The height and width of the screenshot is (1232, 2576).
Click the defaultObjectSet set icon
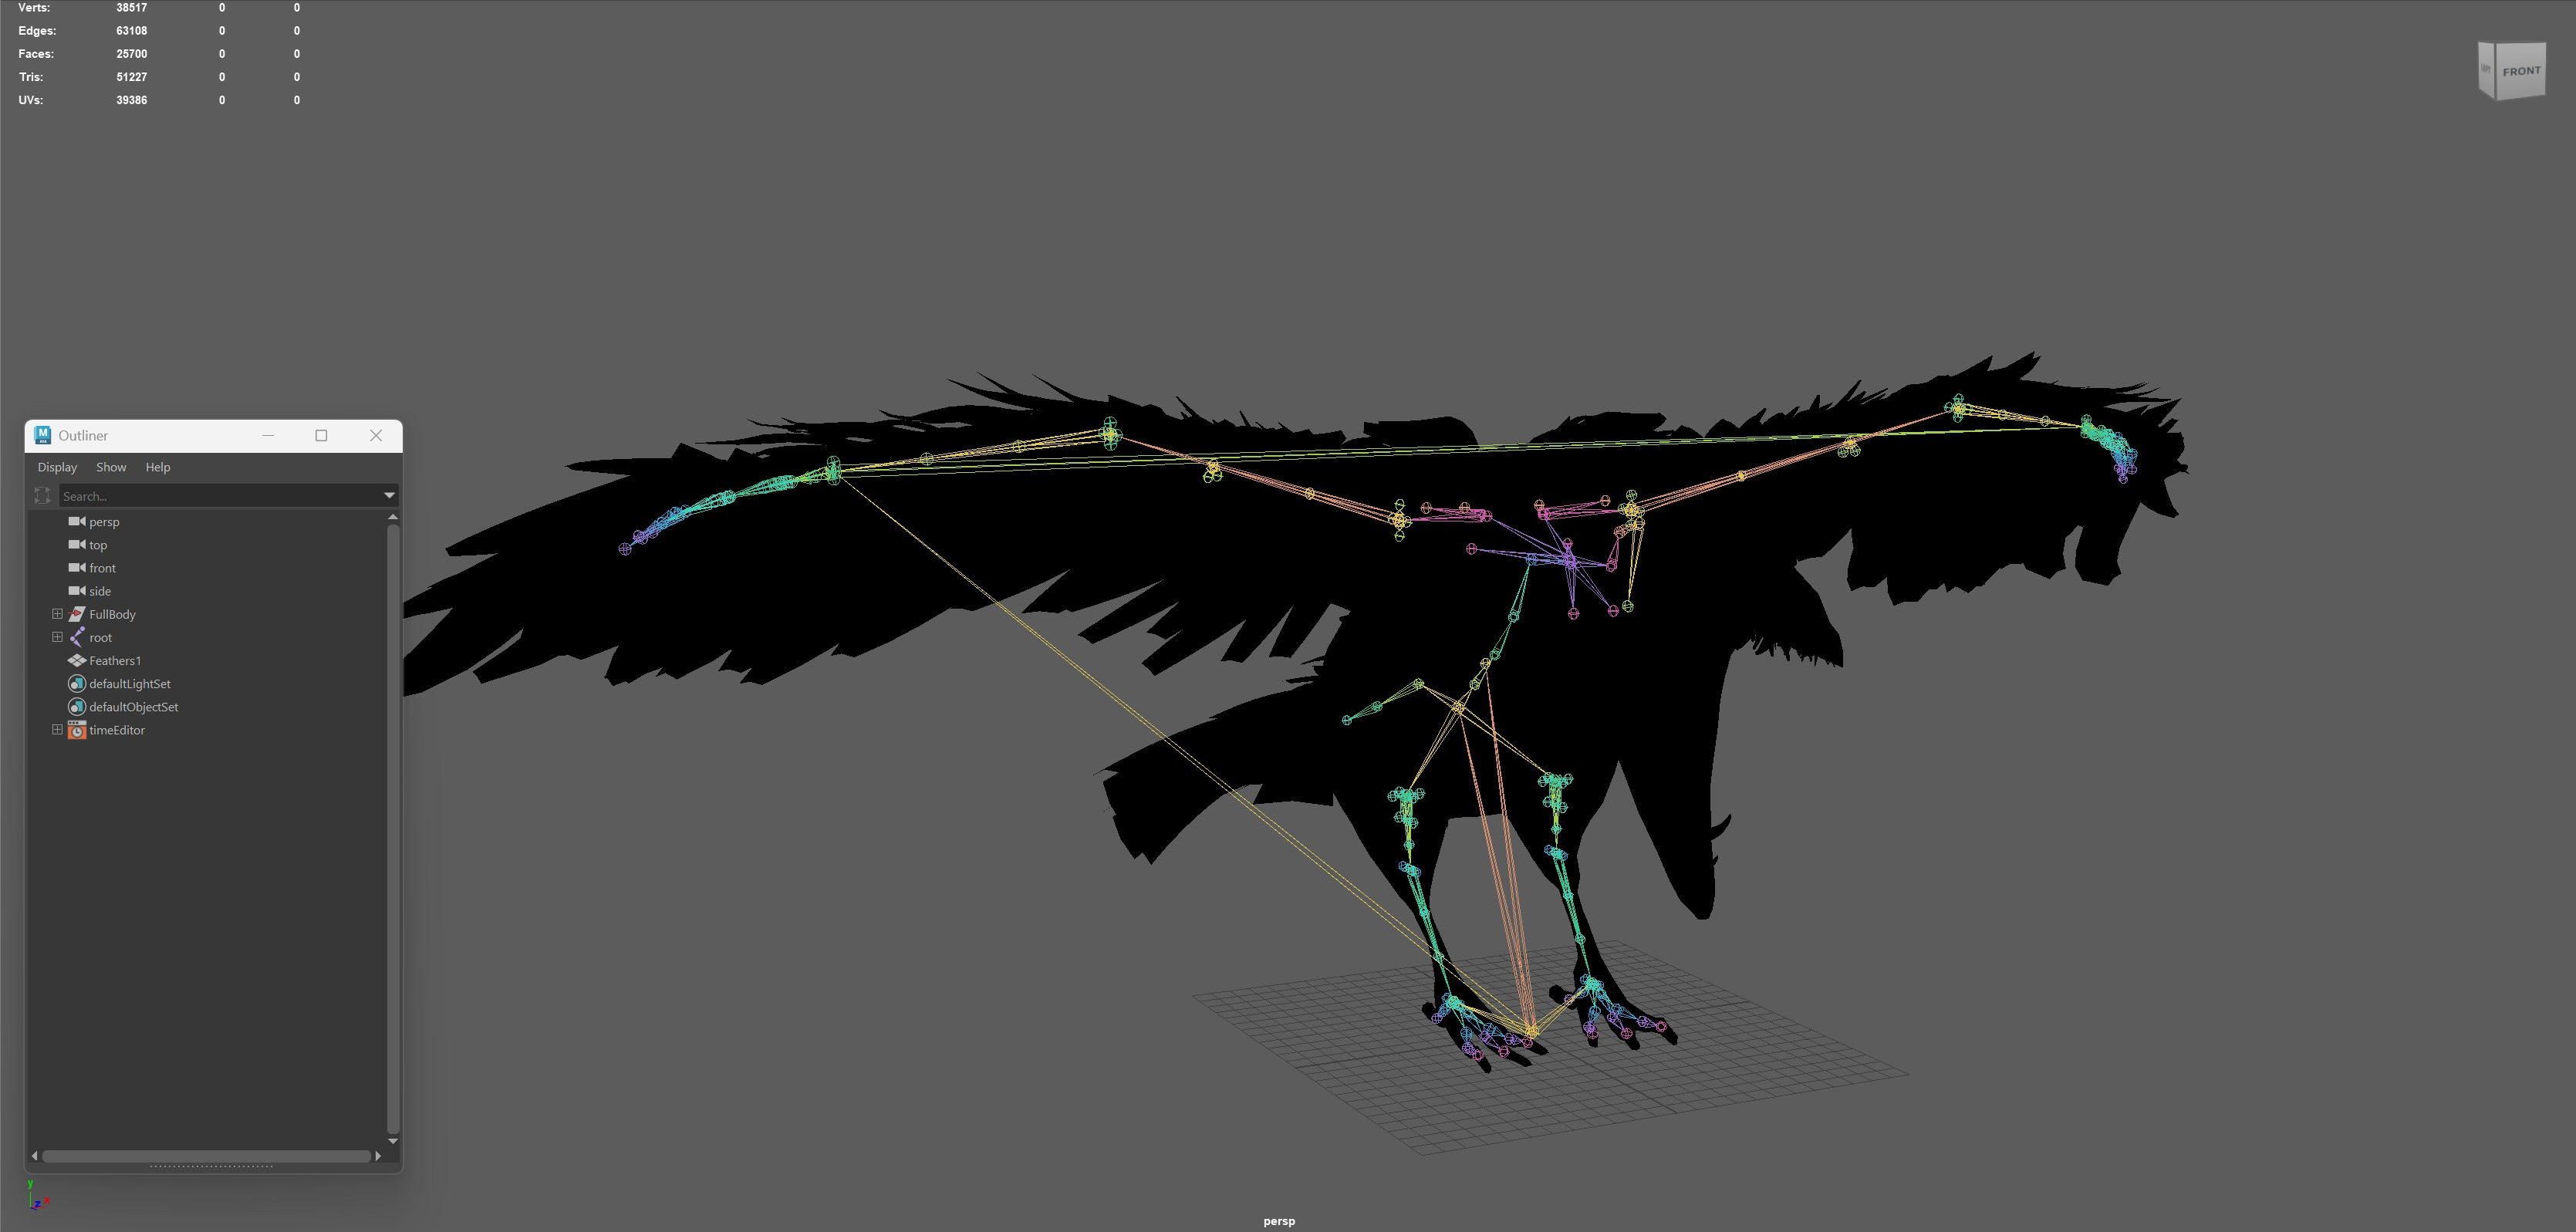point(76,706)
